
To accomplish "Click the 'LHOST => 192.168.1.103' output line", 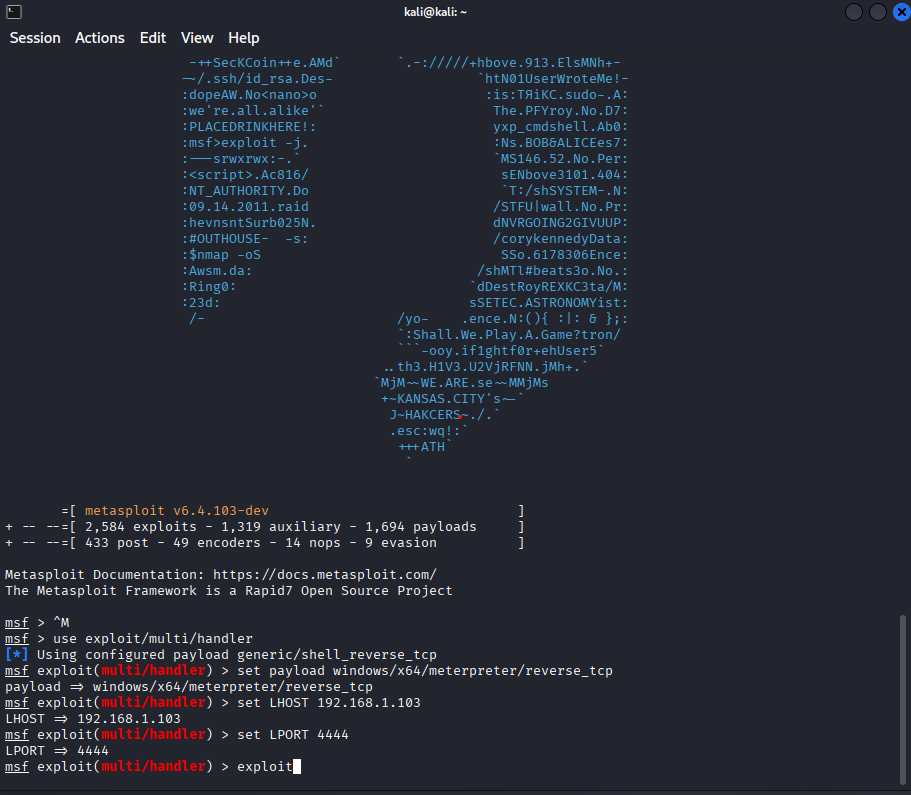I will [93, 719].
